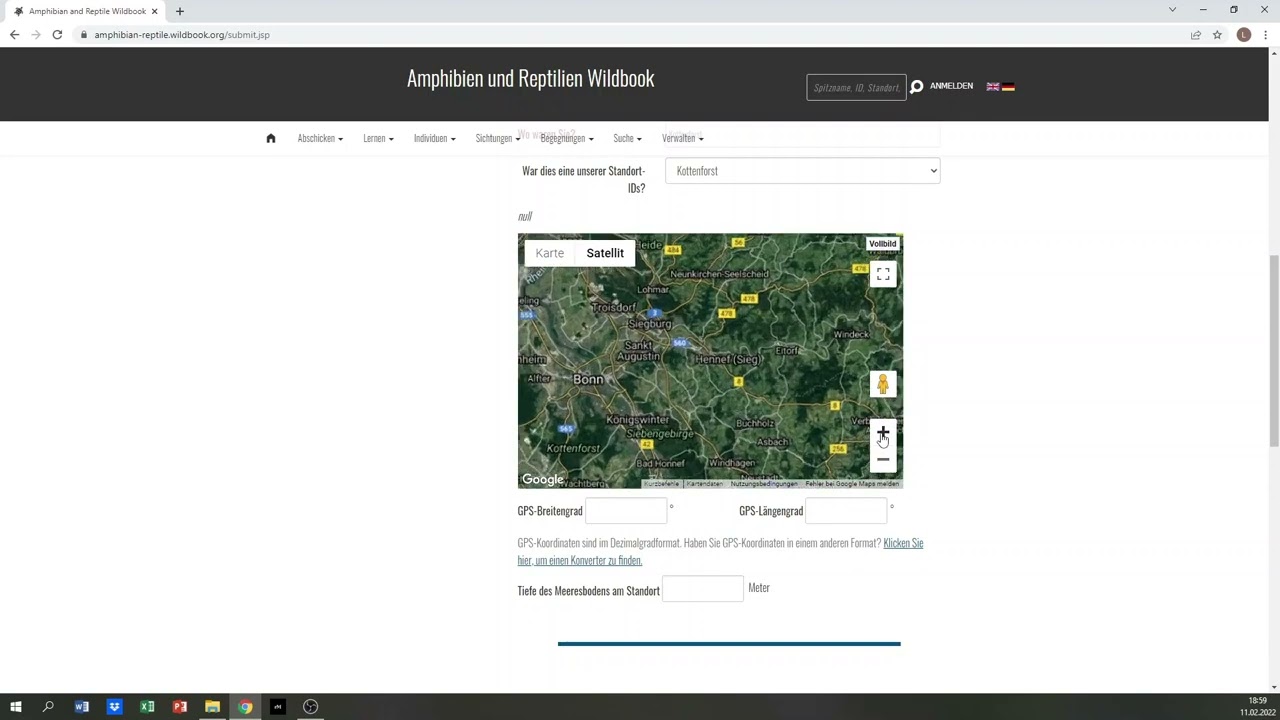This screenshot has height=720, width=1280.
Task: Select the Street View pegman icon
Action: pos(883,384)
